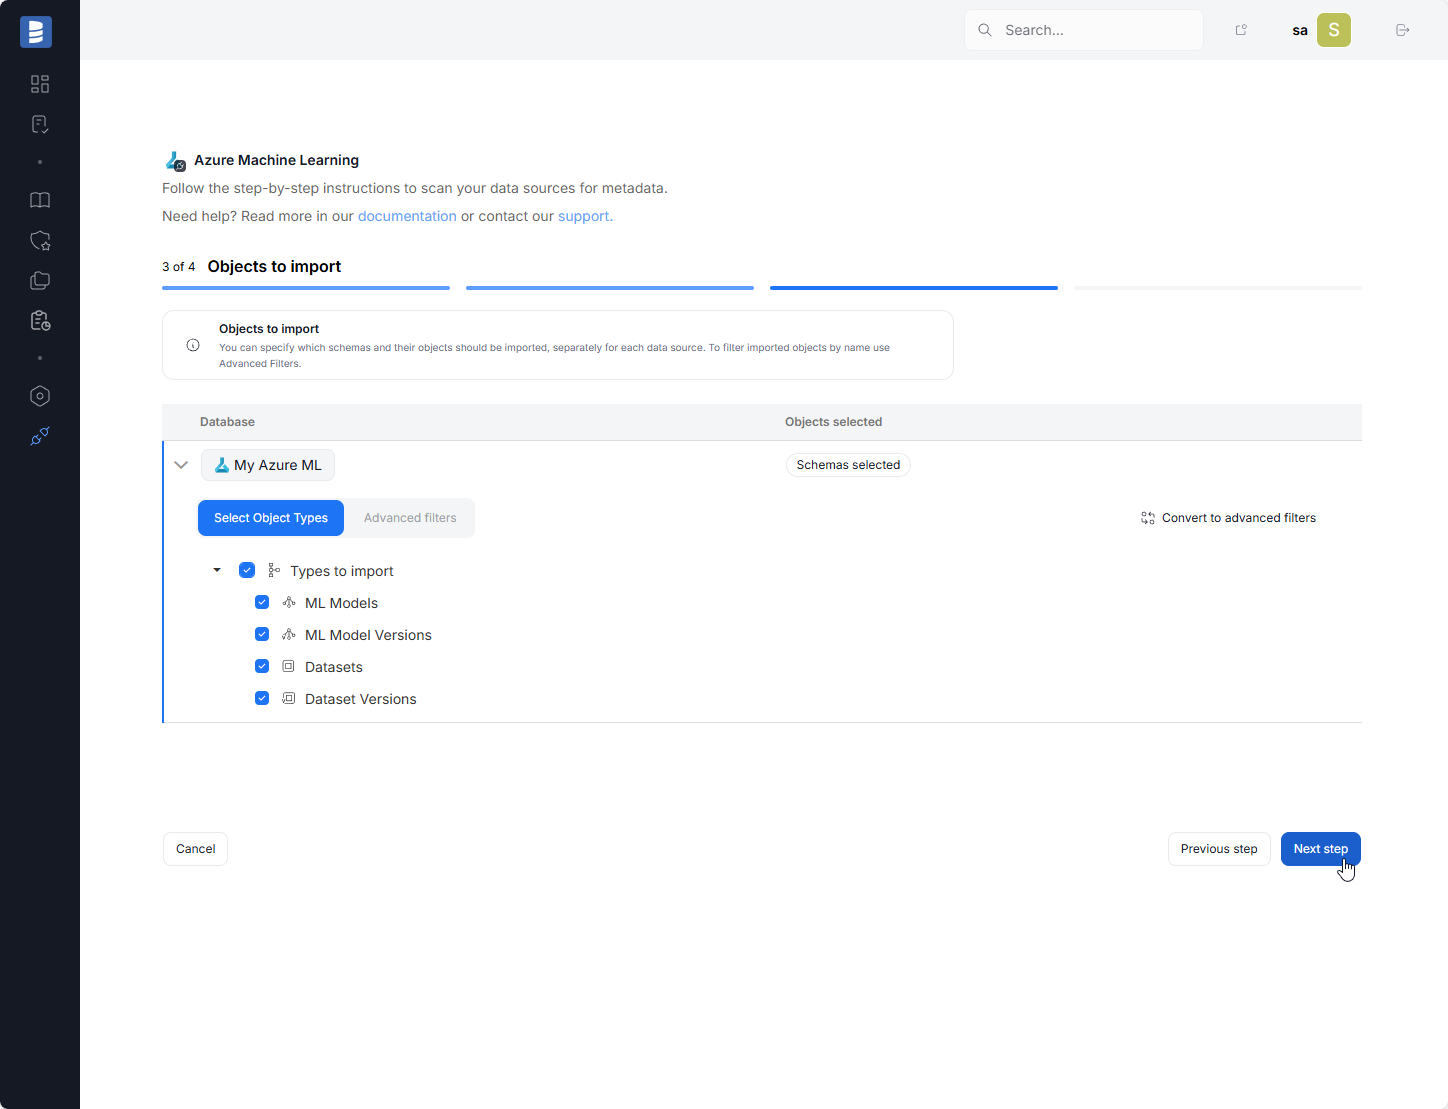Switch to the Advanced filters tab
The image size is (1448, 1109).
coord(410,518)
